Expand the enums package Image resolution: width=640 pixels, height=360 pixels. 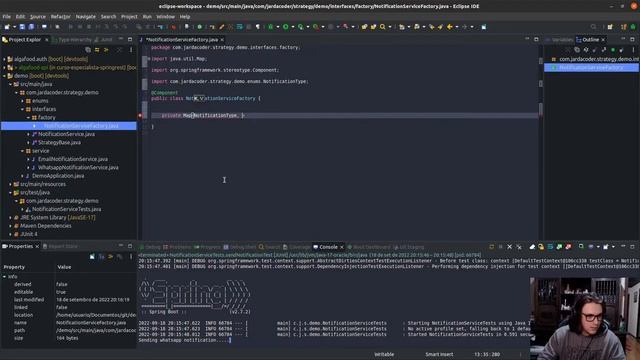[x=23, y=101]
